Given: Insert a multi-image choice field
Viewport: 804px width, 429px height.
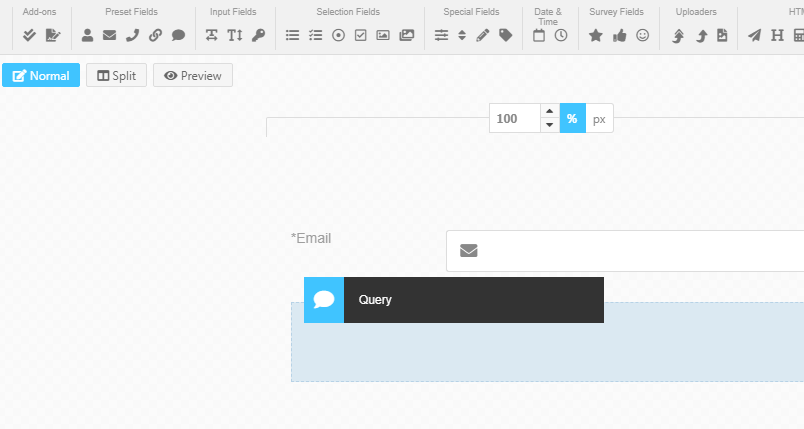Looking at the screenshot, I should 407,35.
